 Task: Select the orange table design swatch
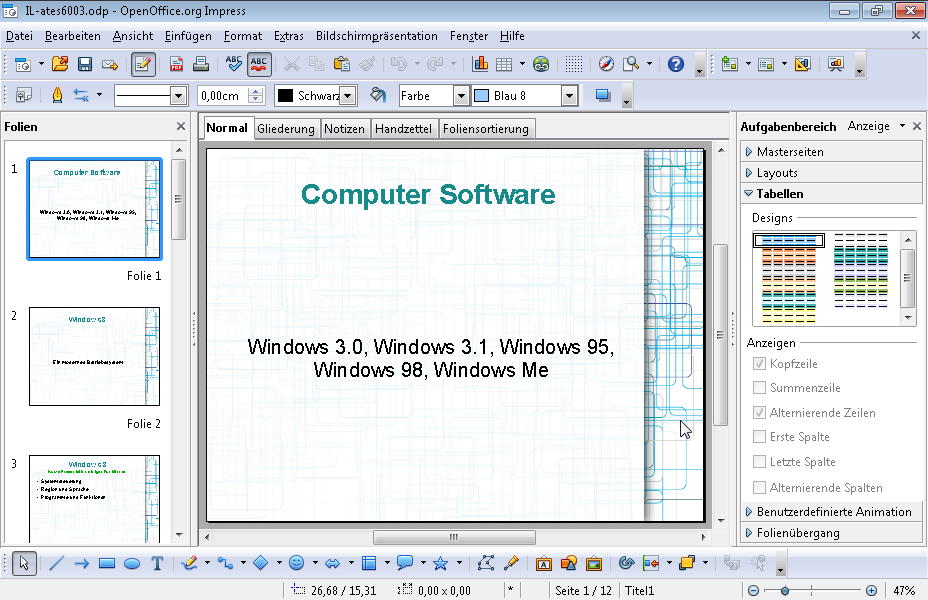click(x=789, y=256)
